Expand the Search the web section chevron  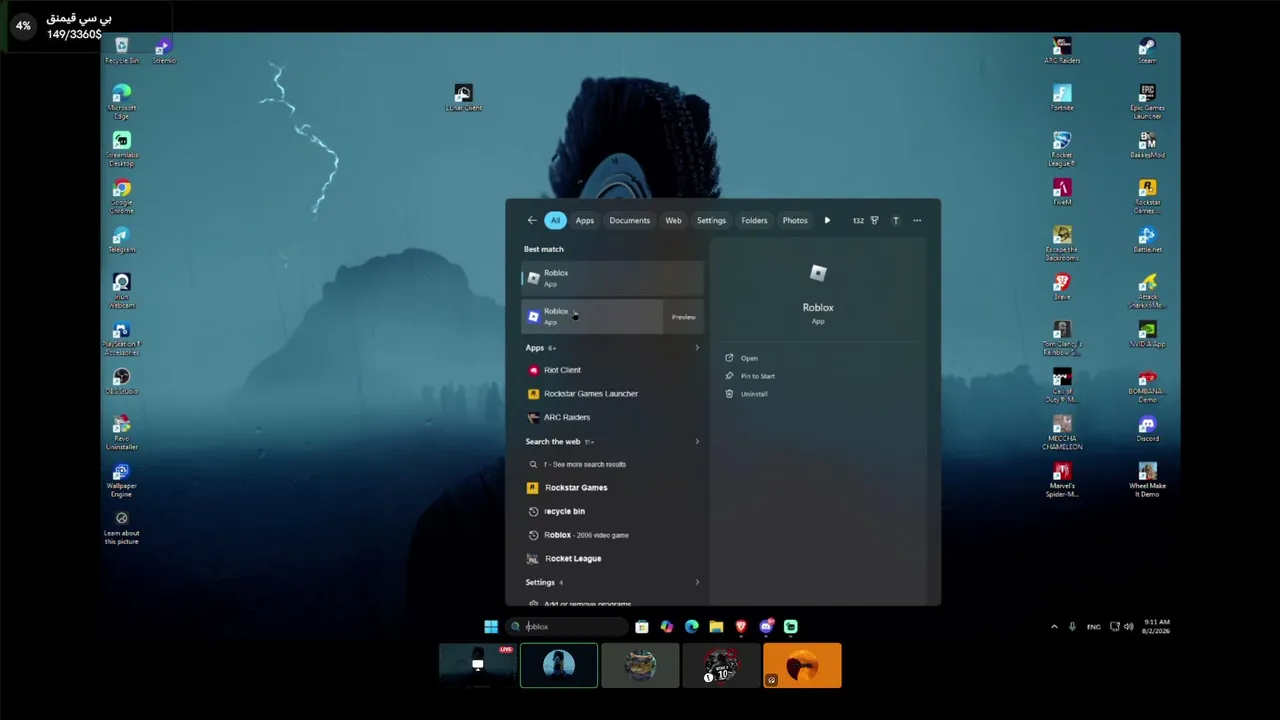[x=697, y=441]
